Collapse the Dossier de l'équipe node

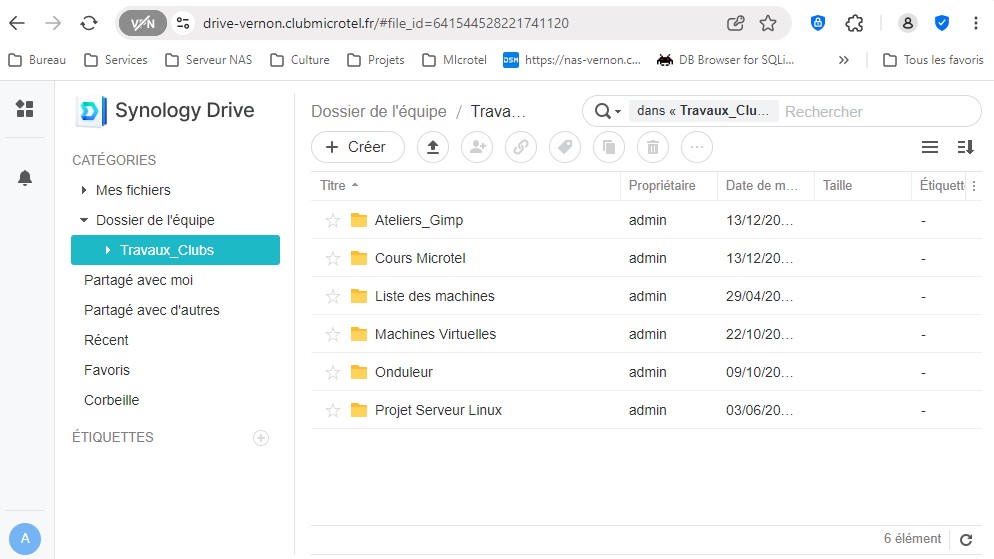(84, 220)
